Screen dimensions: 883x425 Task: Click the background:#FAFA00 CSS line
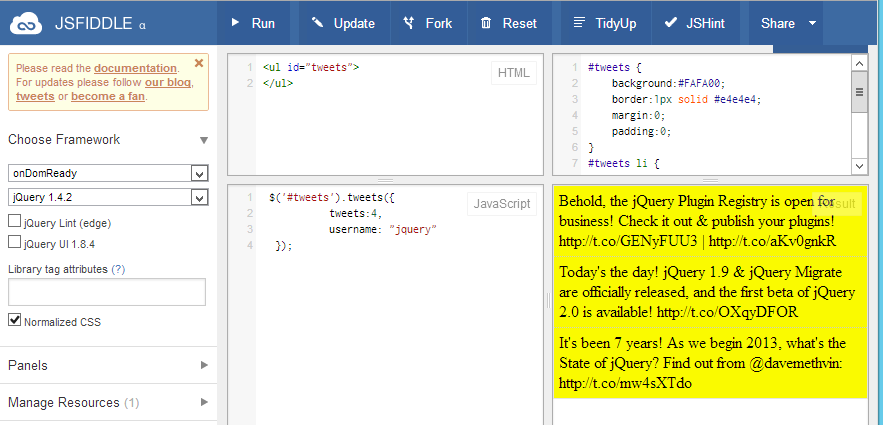point(669,83)
